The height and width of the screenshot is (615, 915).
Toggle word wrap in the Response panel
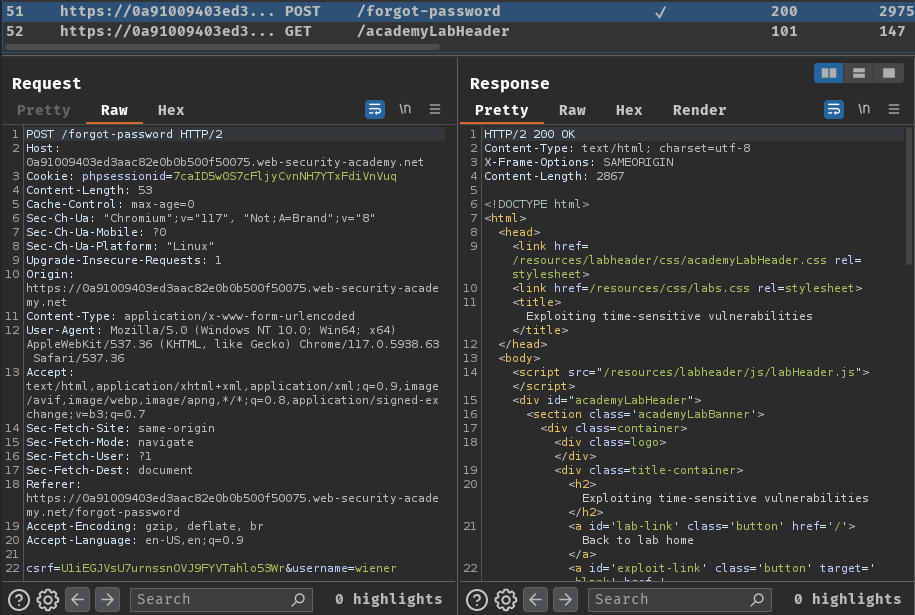click(x=834, y=109)
